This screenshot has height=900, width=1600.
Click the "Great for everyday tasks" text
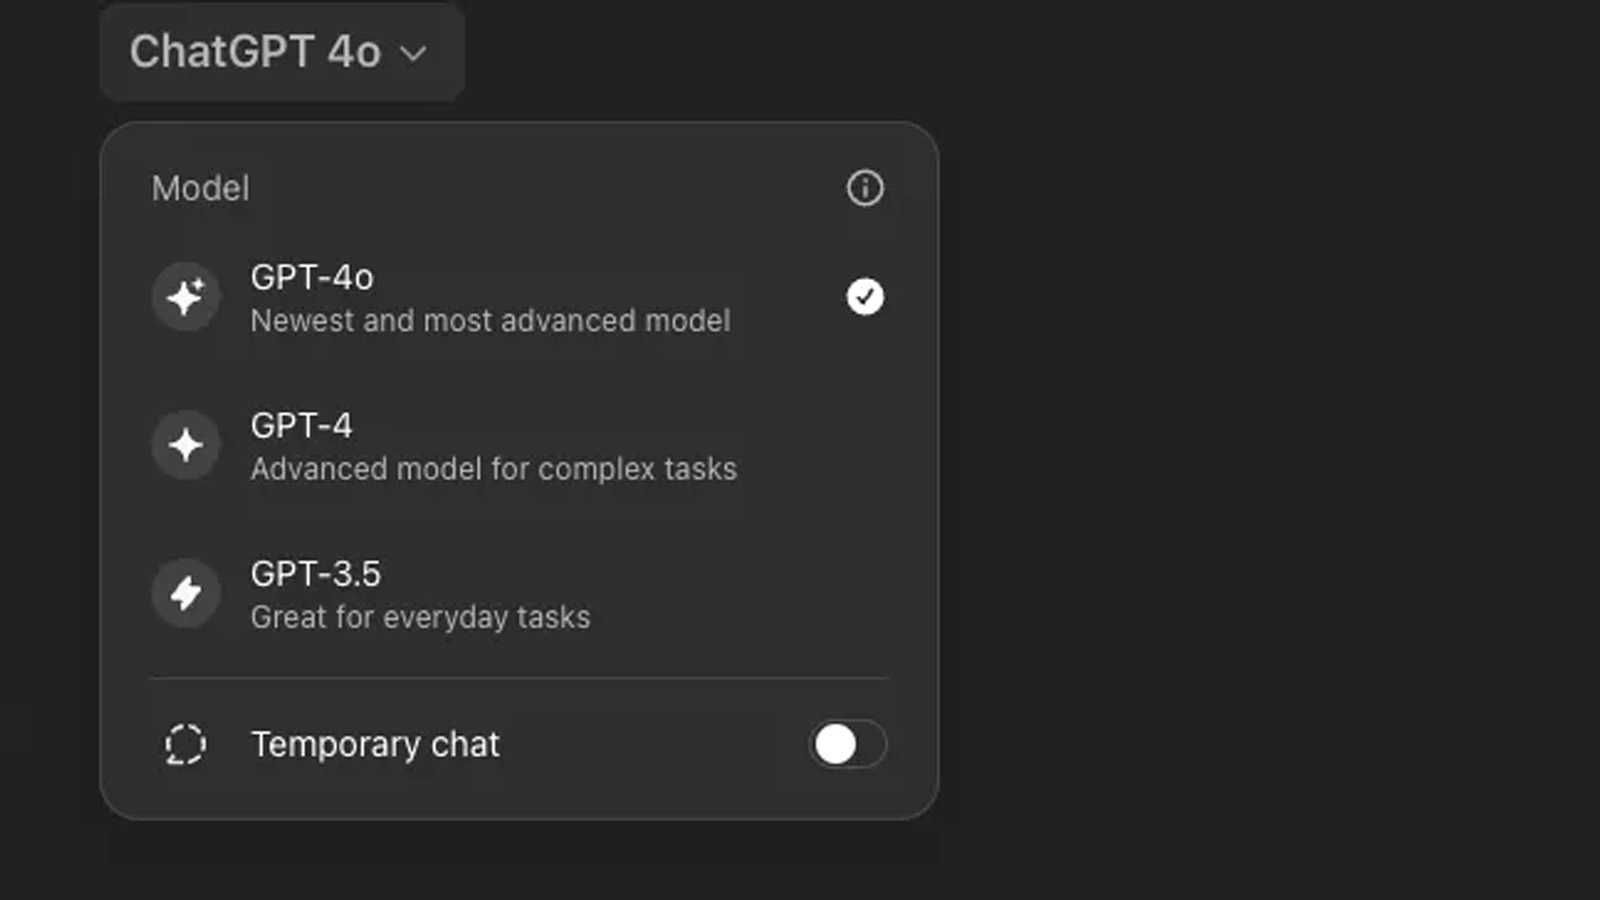(x=420, y=617)
